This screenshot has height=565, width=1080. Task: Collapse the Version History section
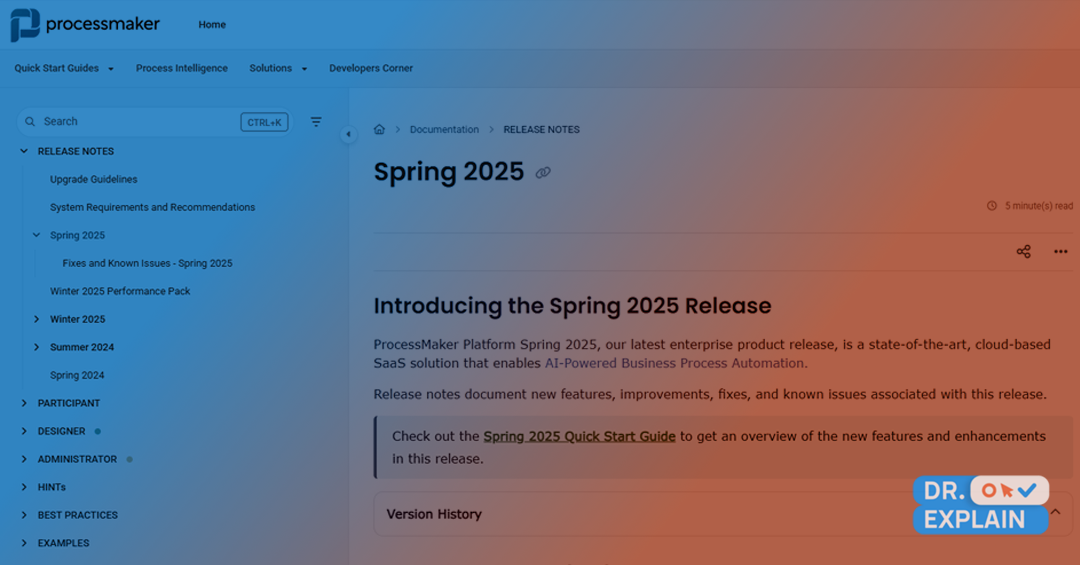click(1055, 512)
